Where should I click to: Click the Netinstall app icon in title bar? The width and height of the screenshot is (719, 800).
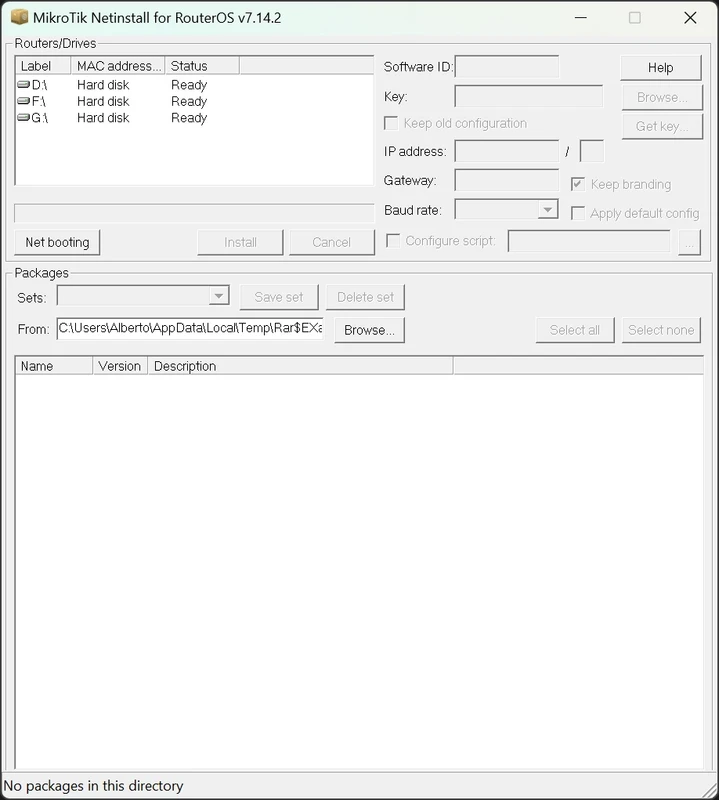(x=18, y=17)
